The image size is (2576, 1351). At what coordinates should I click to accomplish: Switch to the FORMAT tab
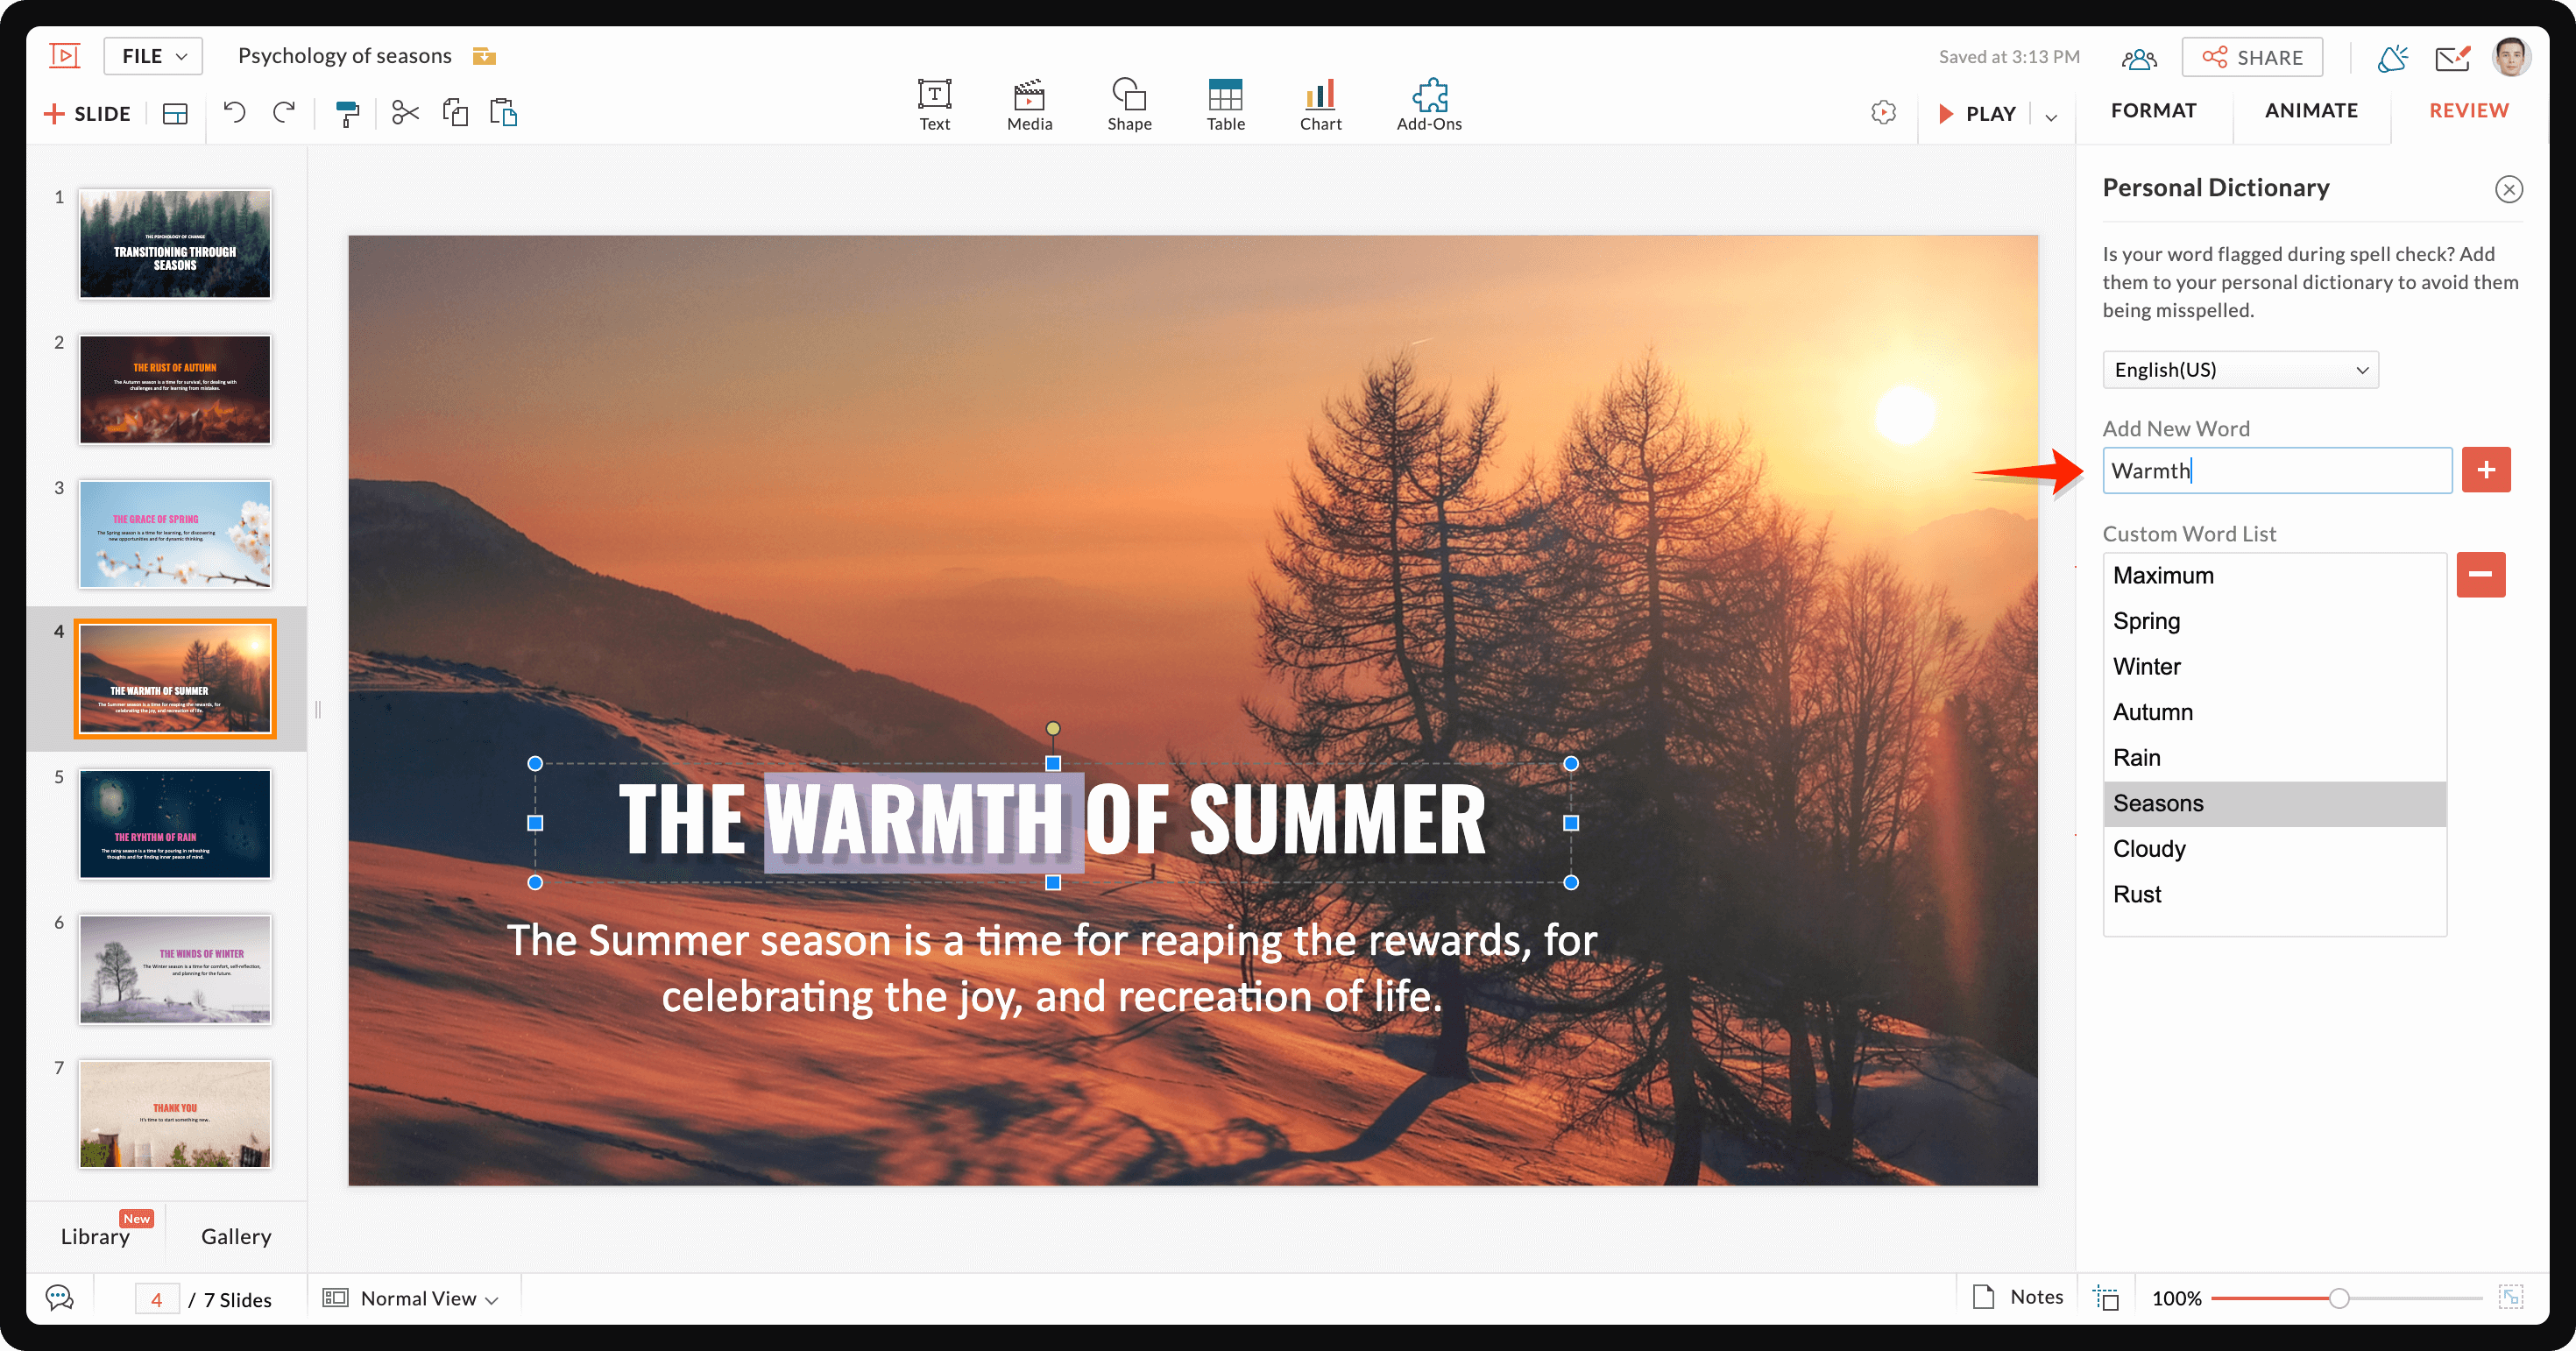(x=2152, y=110)
